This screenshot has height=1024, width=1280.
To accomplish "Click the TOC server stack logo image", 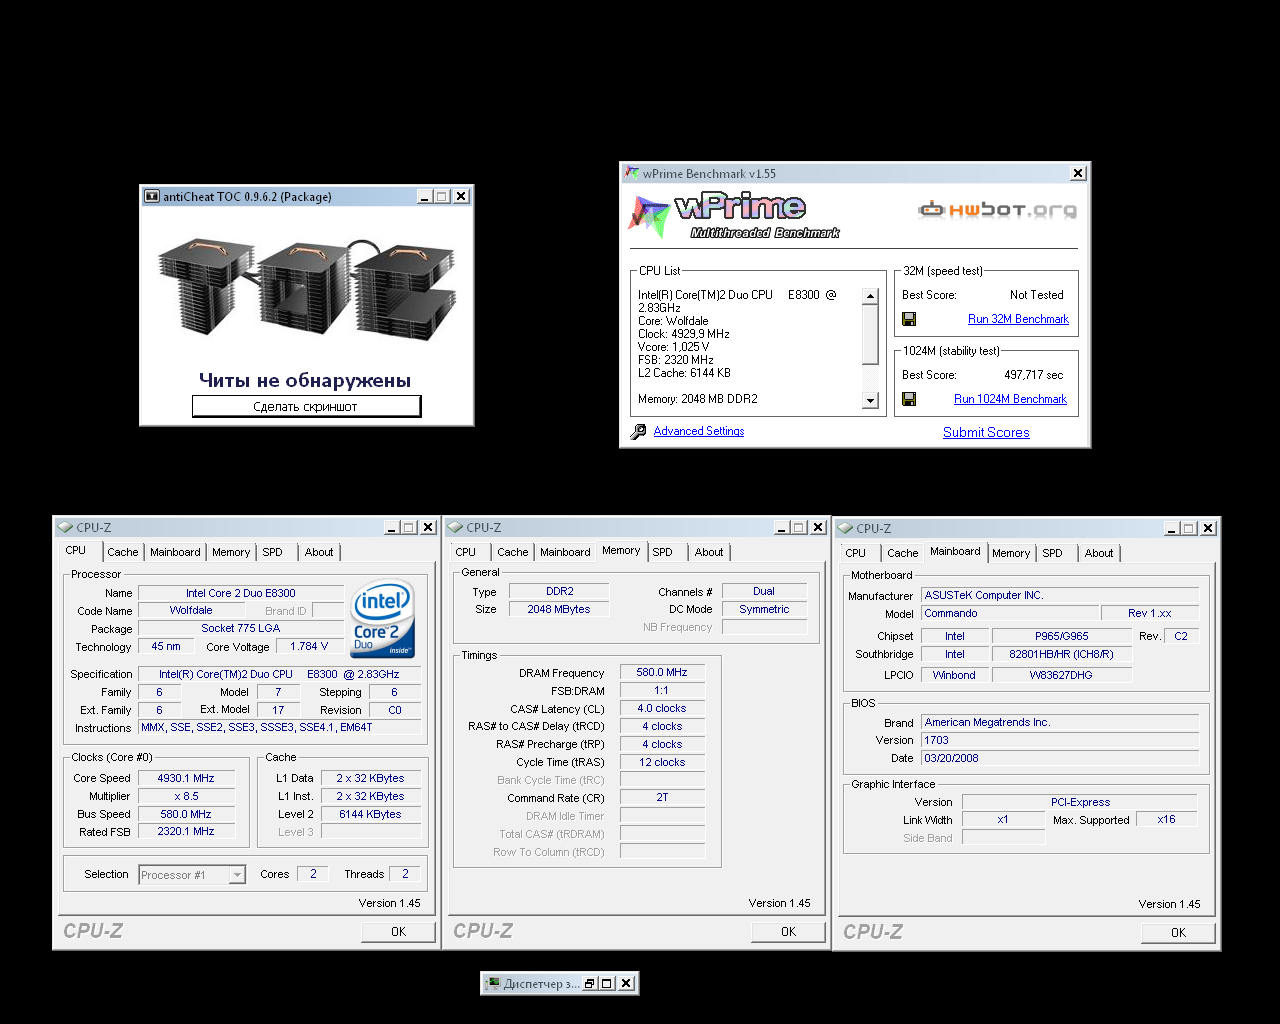I will (x=306, y=289).
